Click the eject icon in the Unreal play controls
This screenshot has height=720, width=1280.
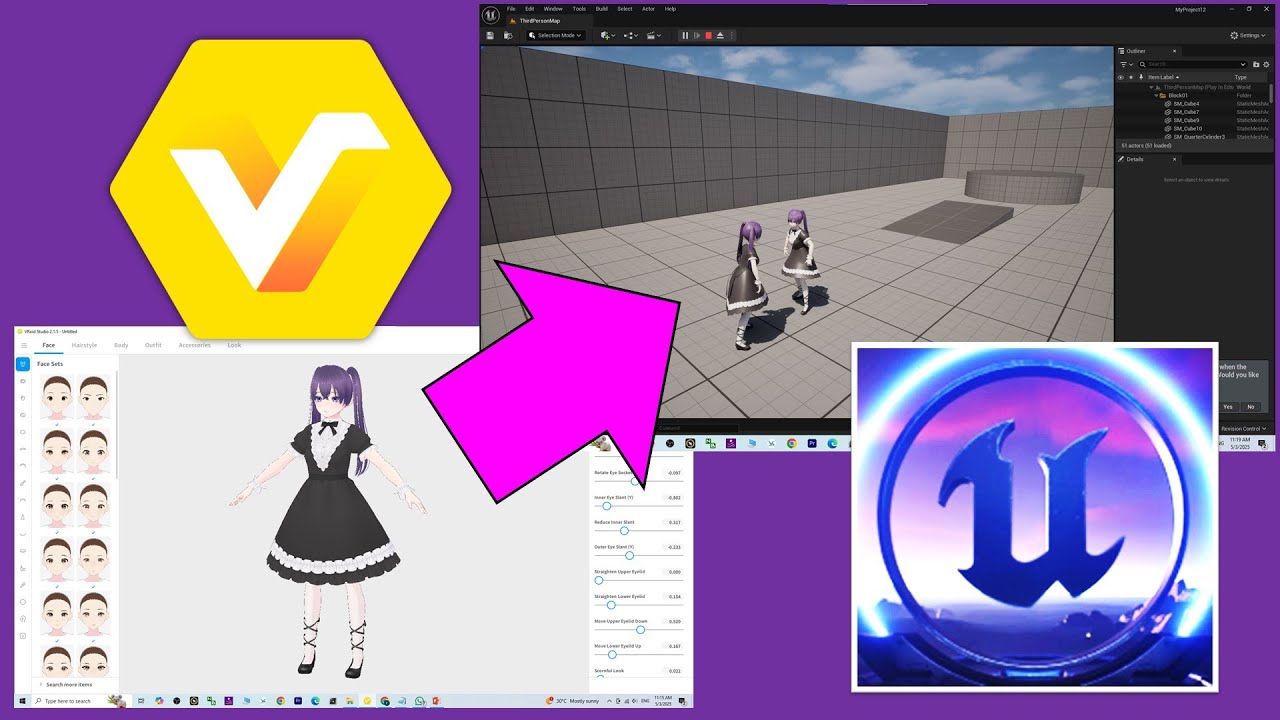point(720,35)
